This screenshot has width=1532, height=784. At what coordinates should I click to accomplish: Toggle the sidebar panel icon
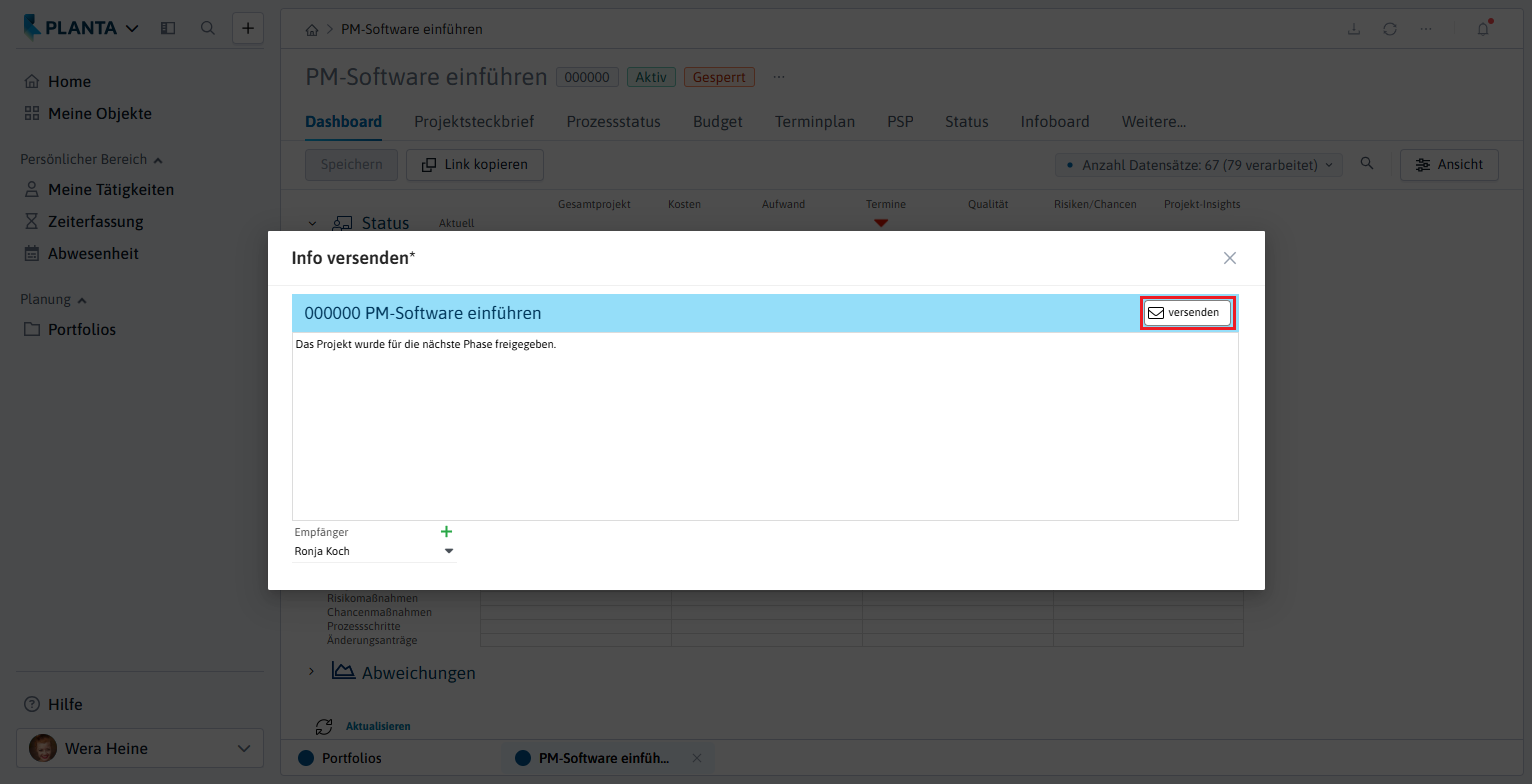168,28
